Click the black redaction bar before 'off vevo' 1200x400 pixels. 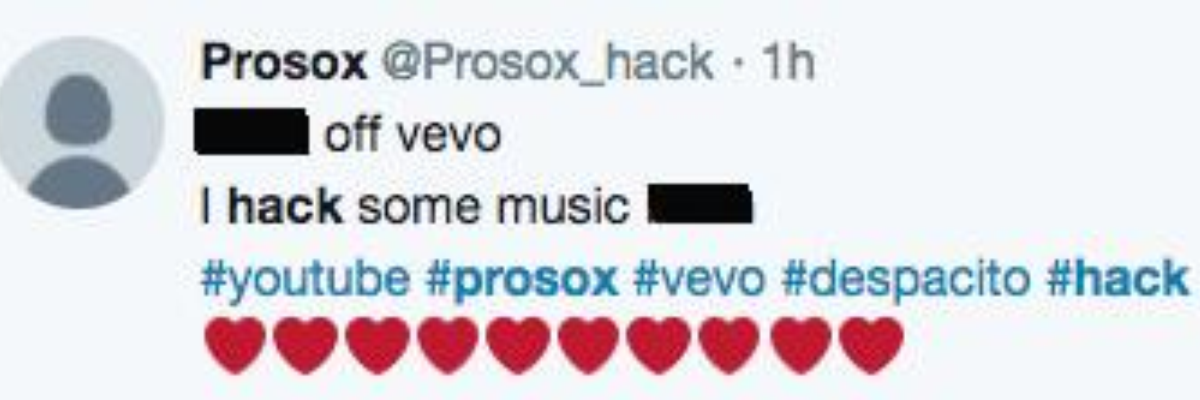click(x=251, y=135)
